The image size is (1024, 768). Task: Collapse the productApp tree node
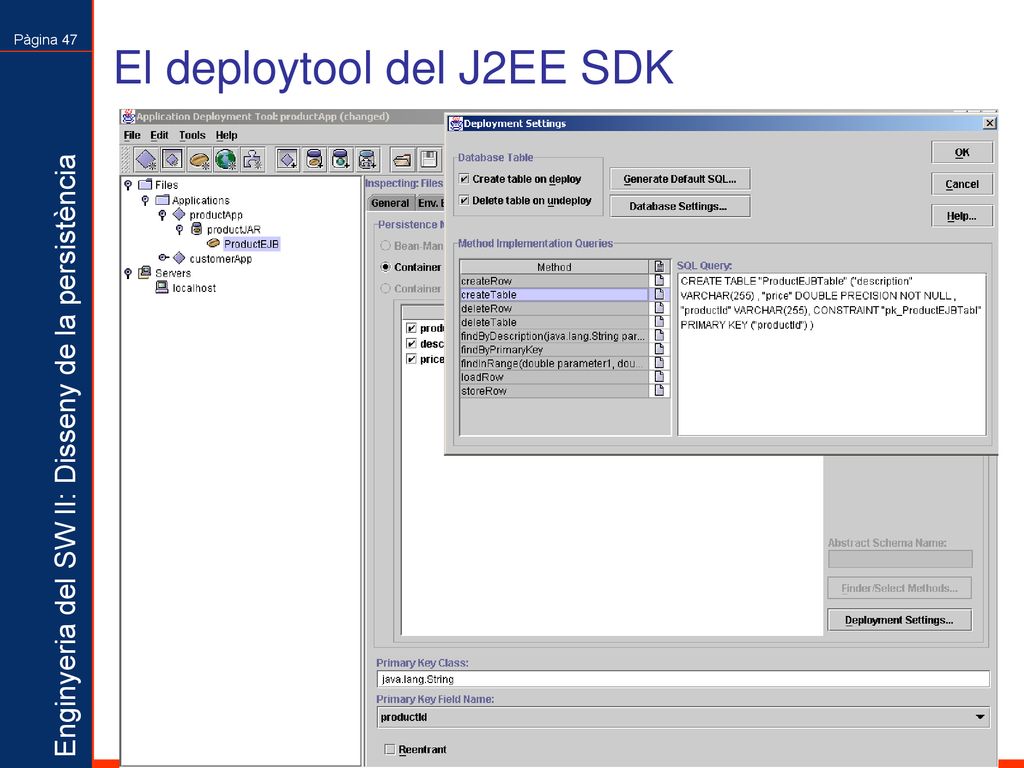(163, 214)
